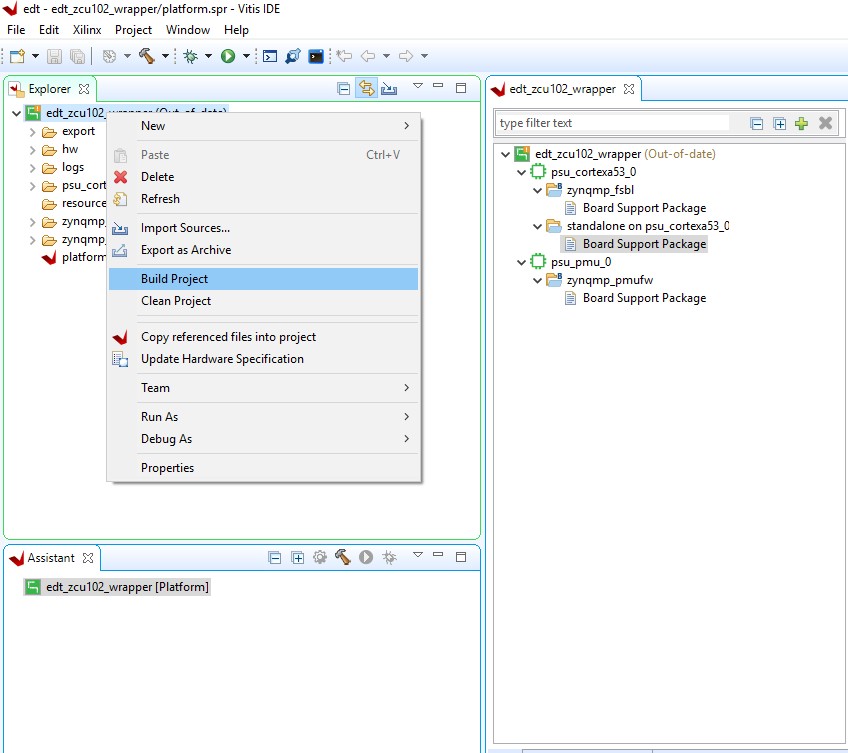The image size is (848, 753).
Task: Open the File menu
Action: (x=16, y=30)
